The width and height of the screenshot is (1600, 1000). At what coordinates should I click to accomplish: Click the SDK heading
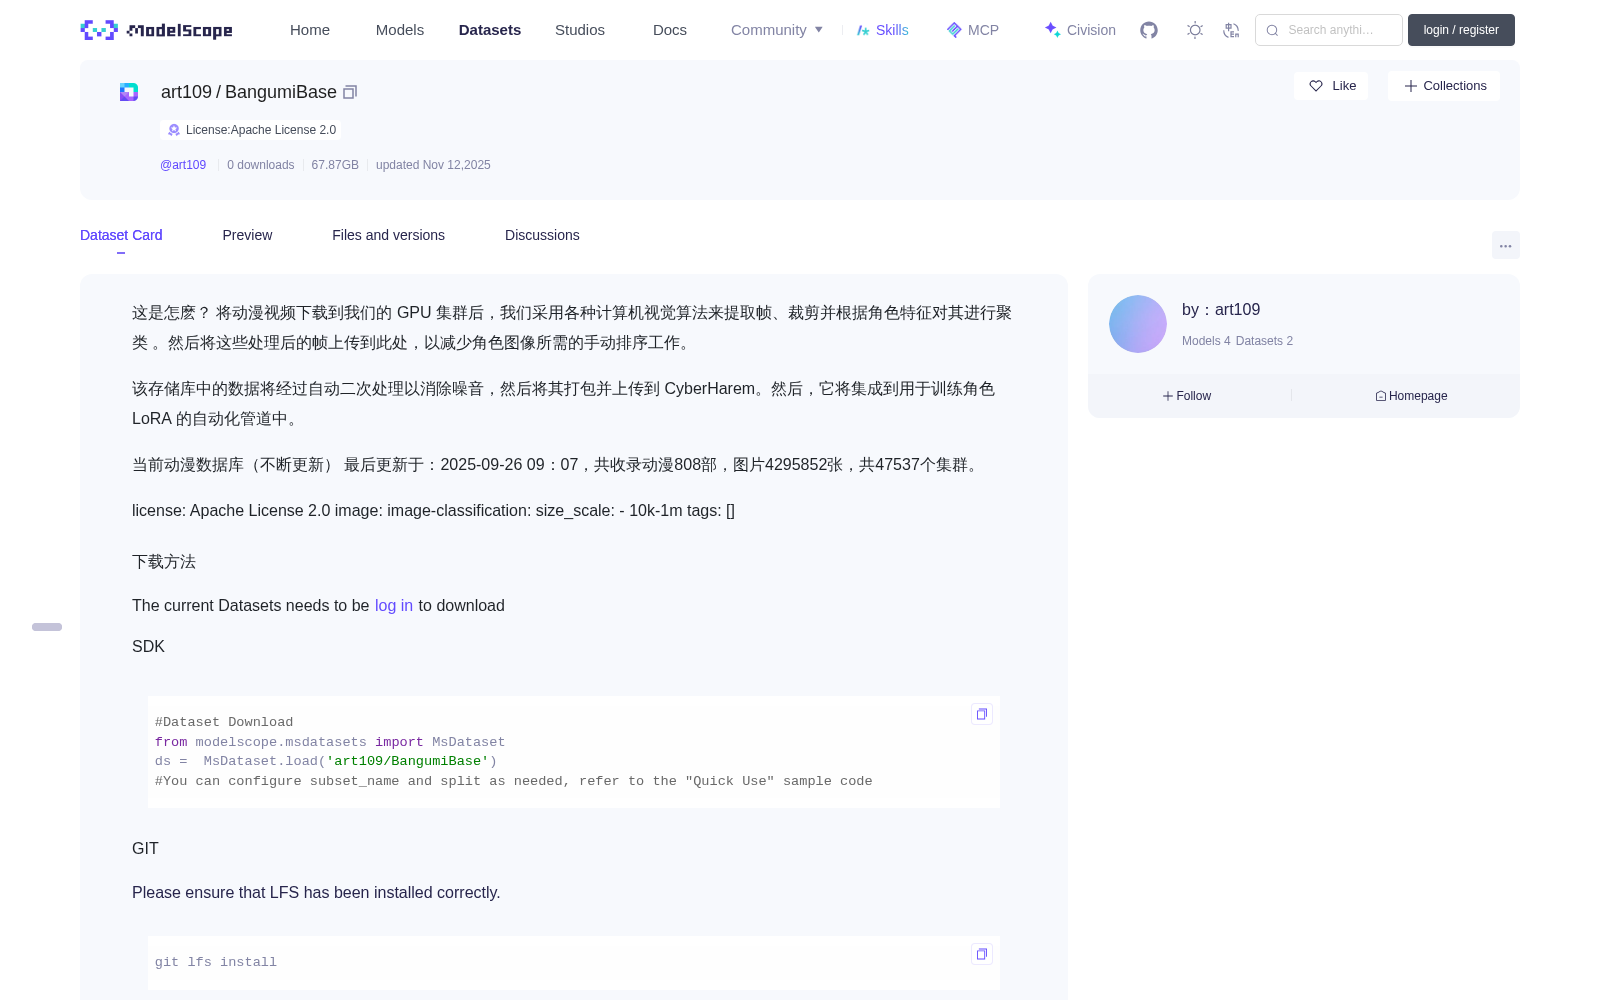148,647
